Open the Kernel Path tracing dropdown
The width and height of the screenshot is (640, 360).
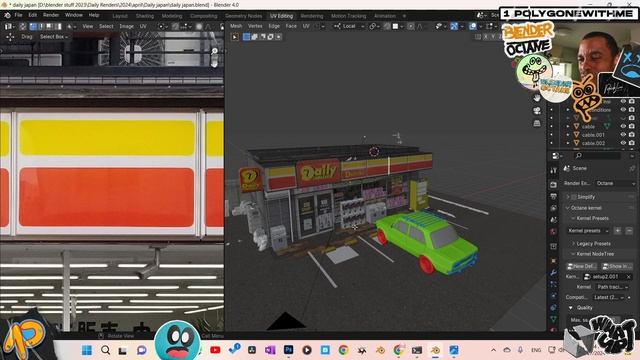[612, 287]
